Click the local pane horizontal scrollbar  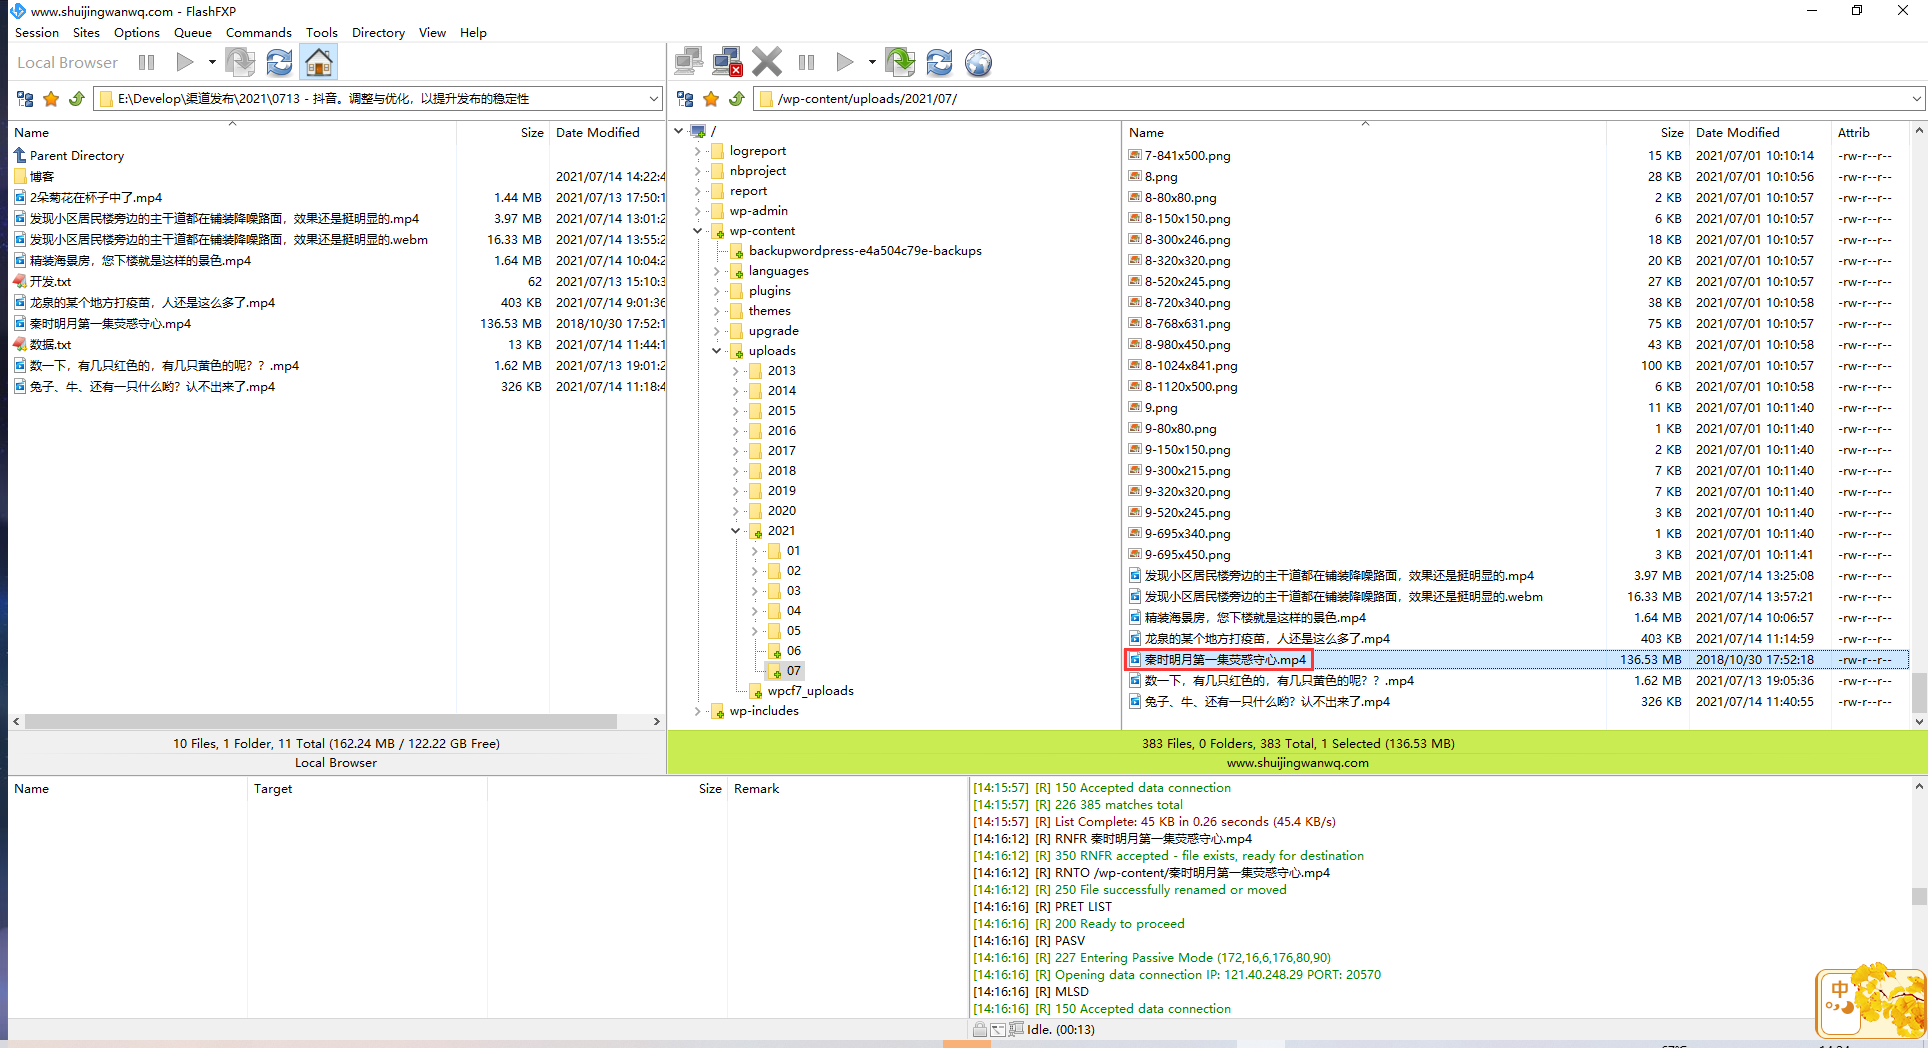[x=320, y=721]
